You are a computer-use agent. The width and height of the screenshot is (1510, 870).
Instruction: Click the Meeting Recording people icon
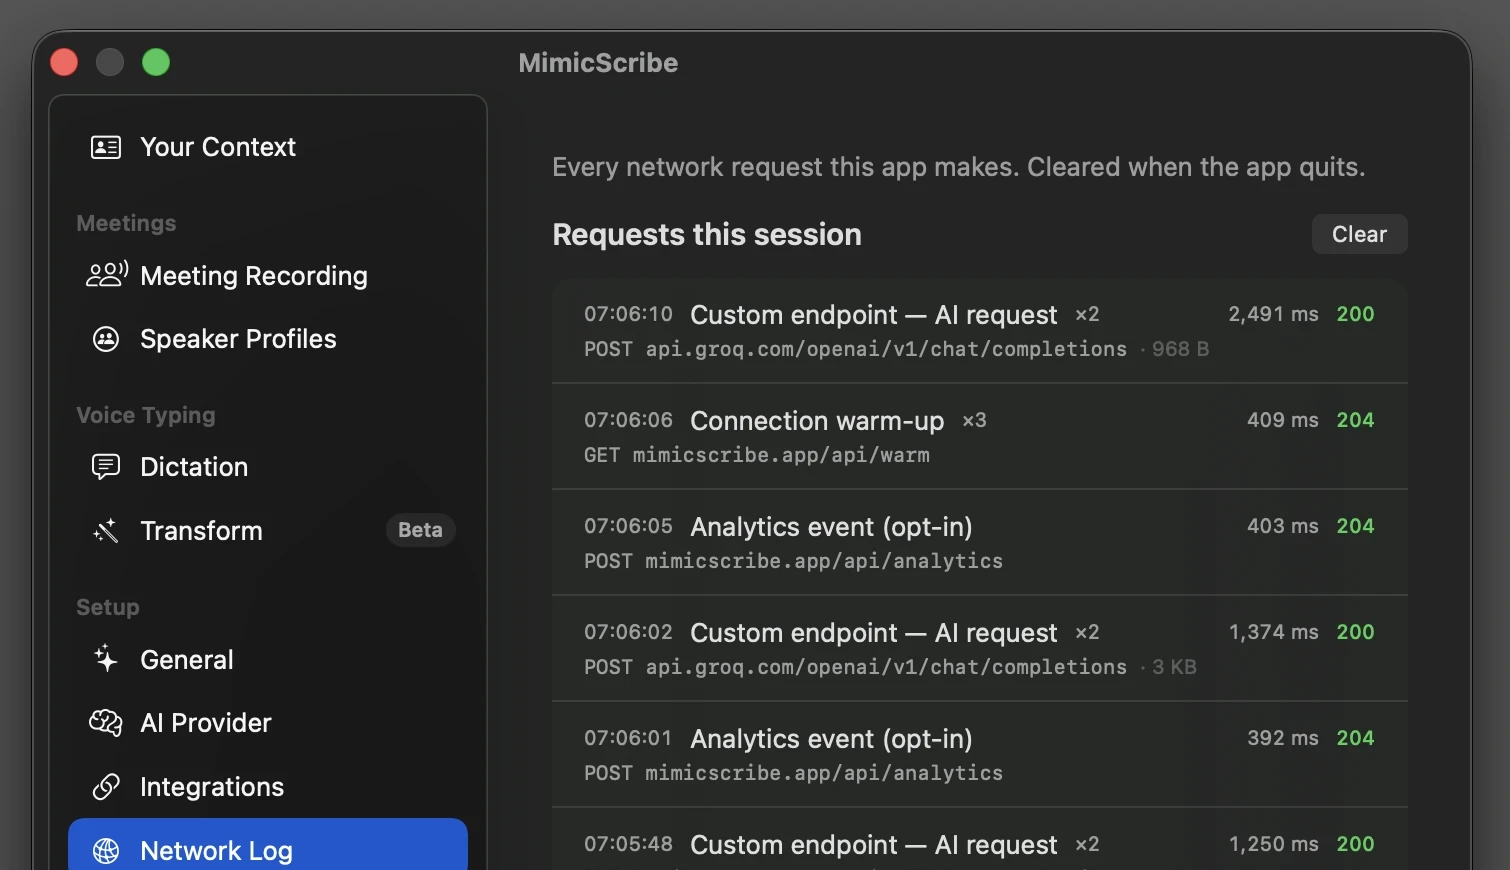[107, 275]
